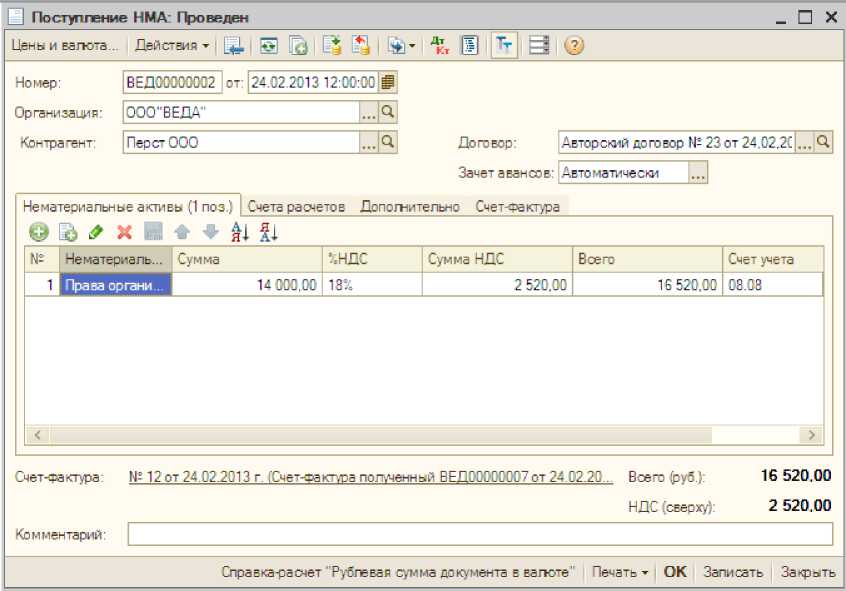Click the magnifier next to Контрагент field

389,142
